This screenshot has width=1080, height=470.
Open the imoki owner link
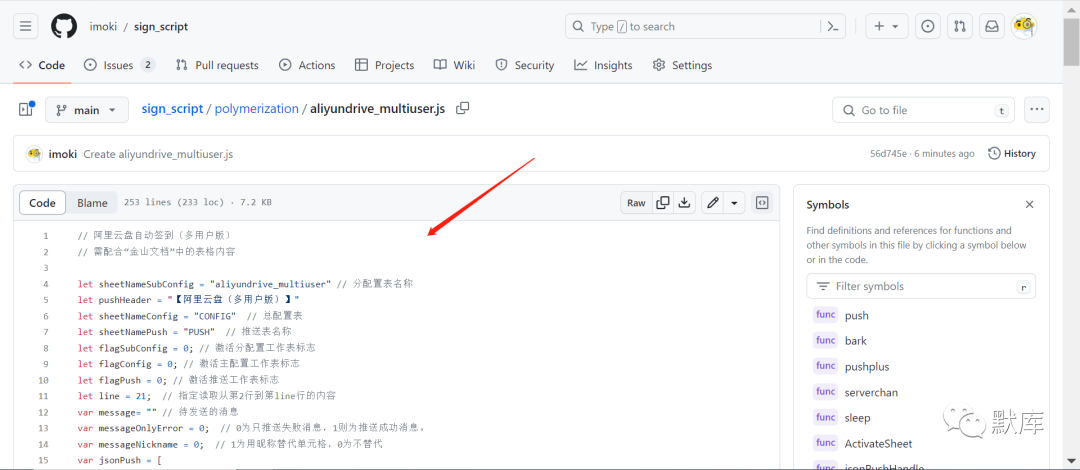point(103,26)
